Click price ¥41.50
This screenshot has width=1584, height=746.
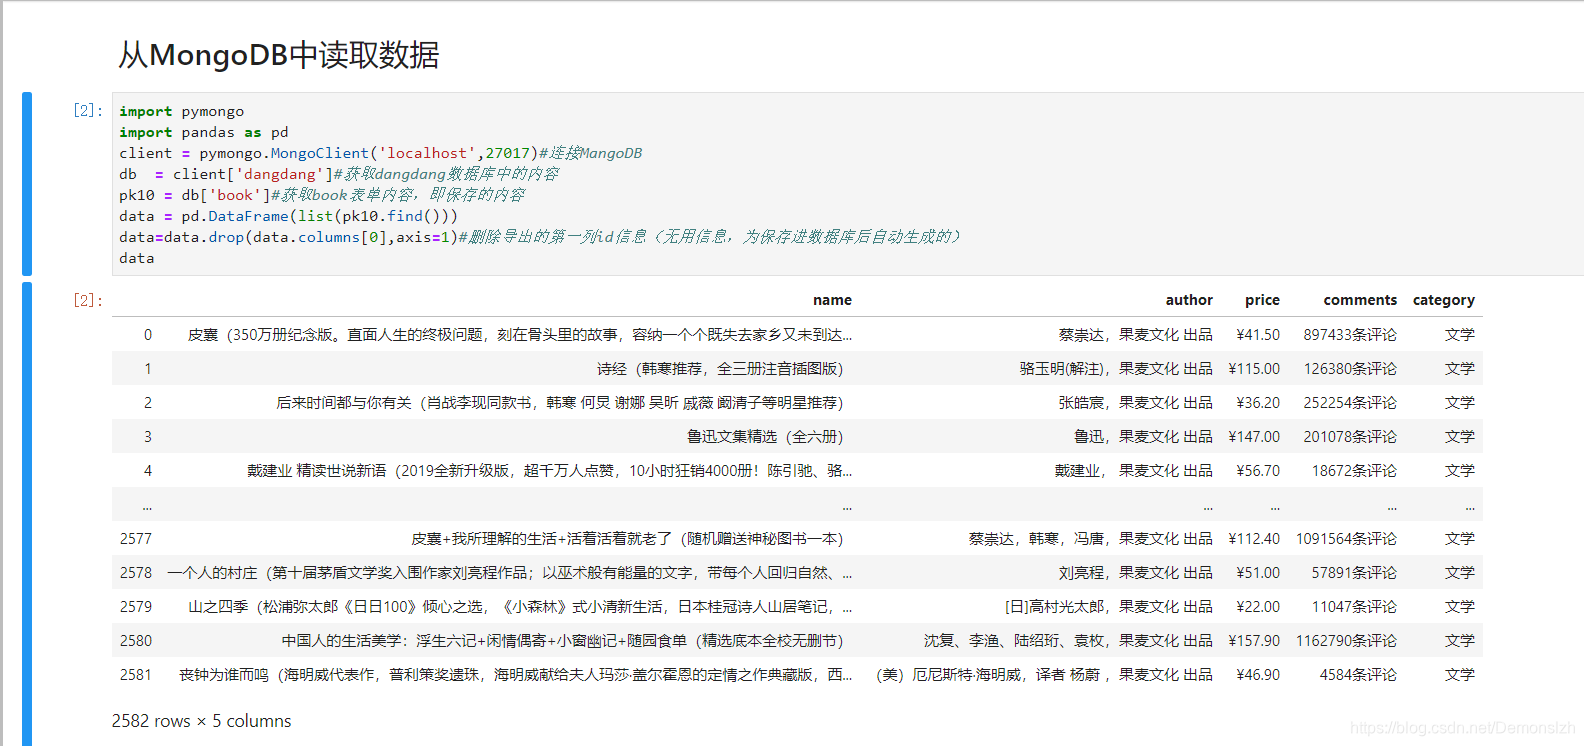(x=1258, y=335)
